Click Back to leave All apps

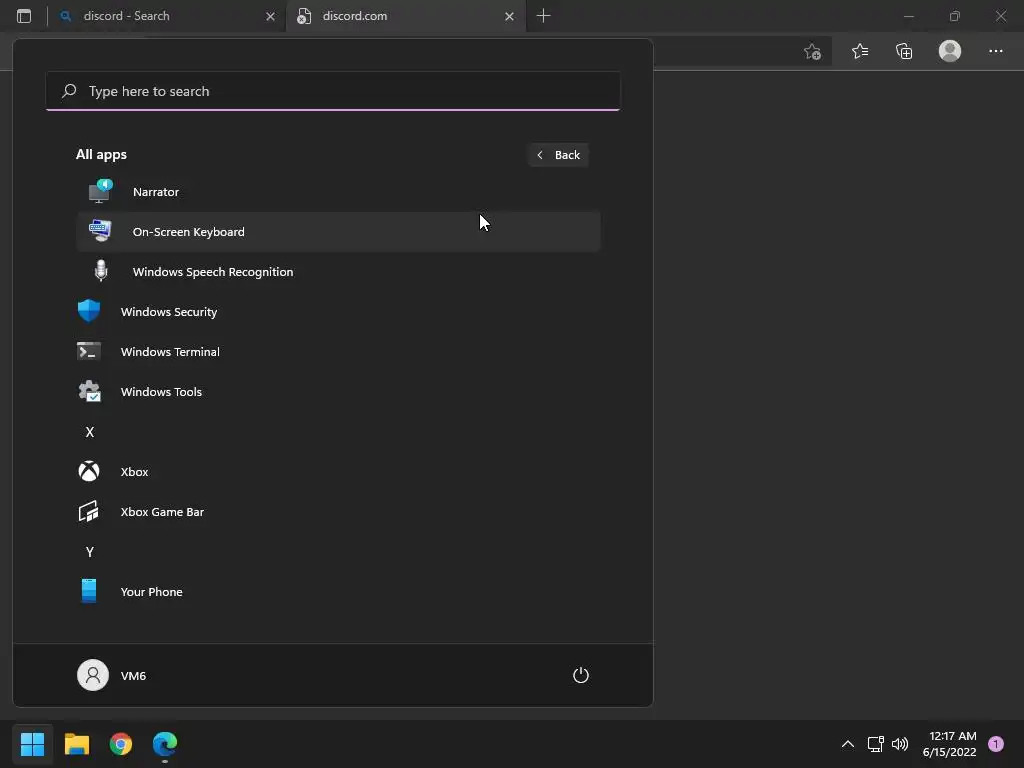pos(558,155)
